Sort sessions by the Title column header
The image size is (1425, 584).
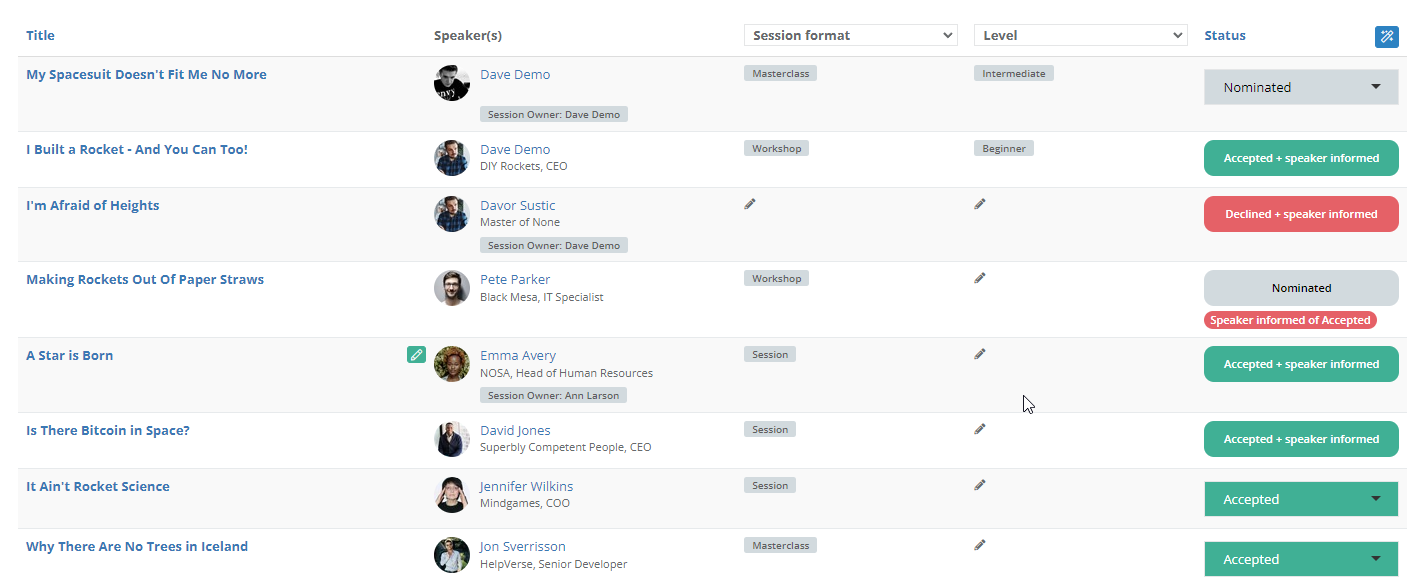(x=40, y=36)
